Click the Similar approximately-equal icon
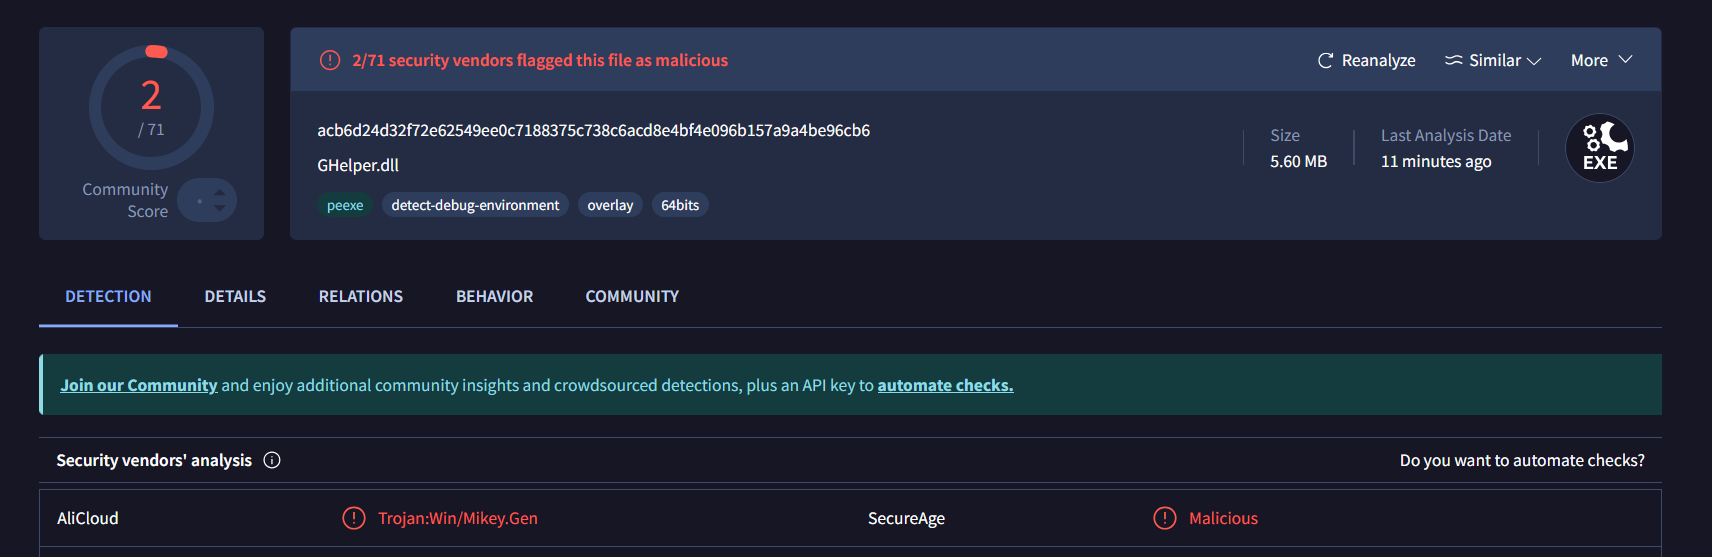The image size is (1712, 557). coord(1453,61)
